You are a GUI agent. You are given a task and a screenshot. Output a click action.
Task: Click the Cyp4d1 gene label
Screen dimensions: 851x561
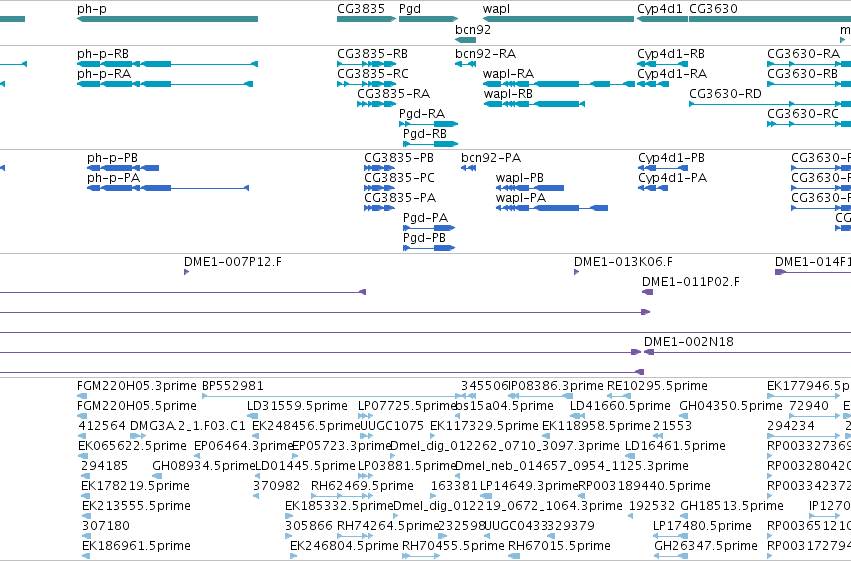tap(659, 9)
